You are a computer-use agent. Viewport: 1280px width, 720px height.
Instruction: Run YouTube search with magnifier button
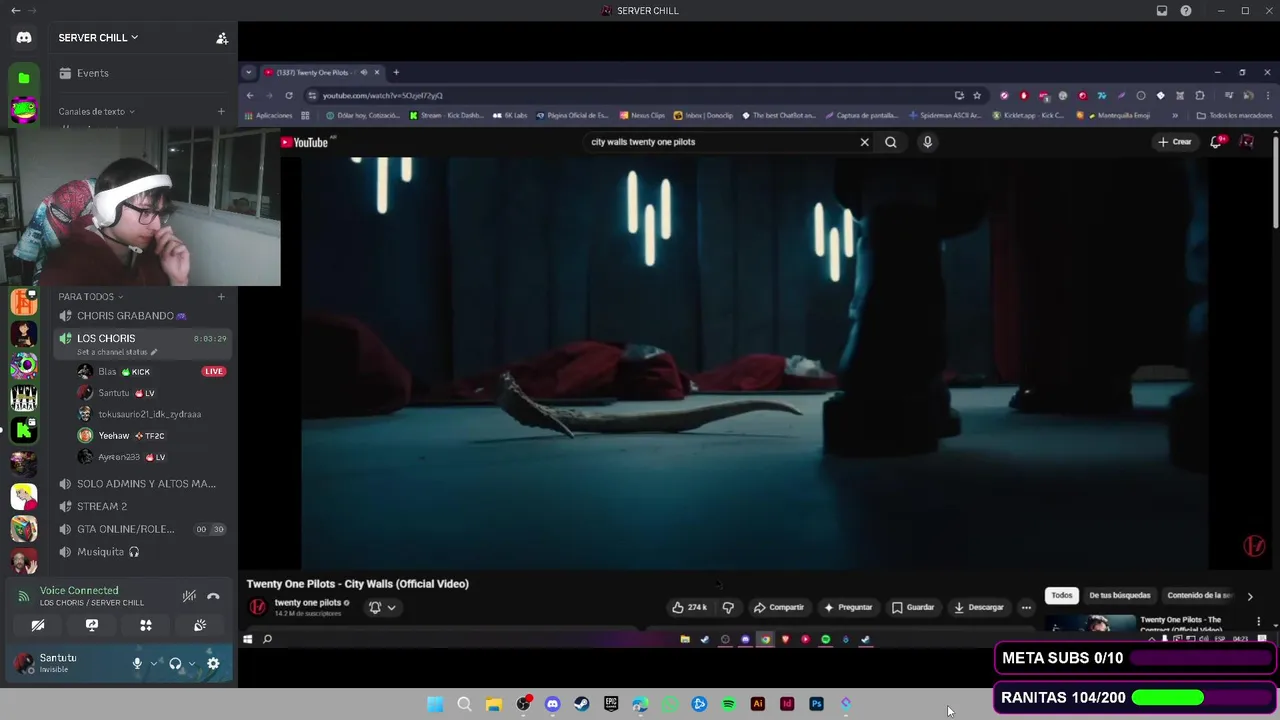coord(891,142)
